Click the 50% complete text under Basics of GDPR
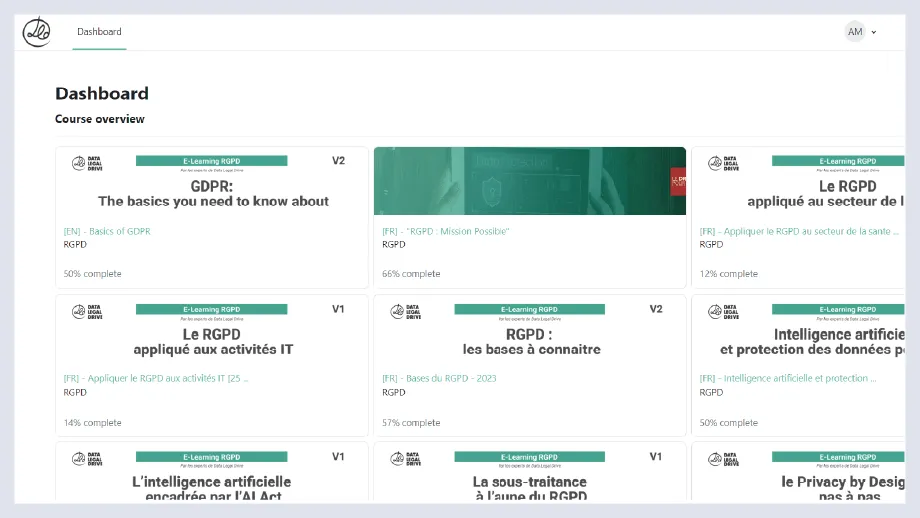920x518 pixels. (x=92, y=274)
